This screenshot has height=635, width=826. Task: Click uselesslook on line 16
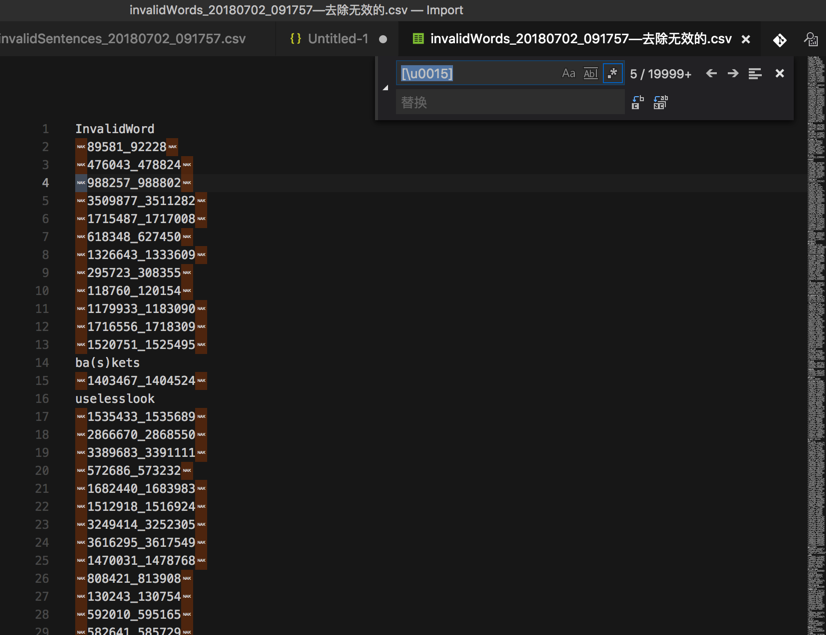coord(115,398)
